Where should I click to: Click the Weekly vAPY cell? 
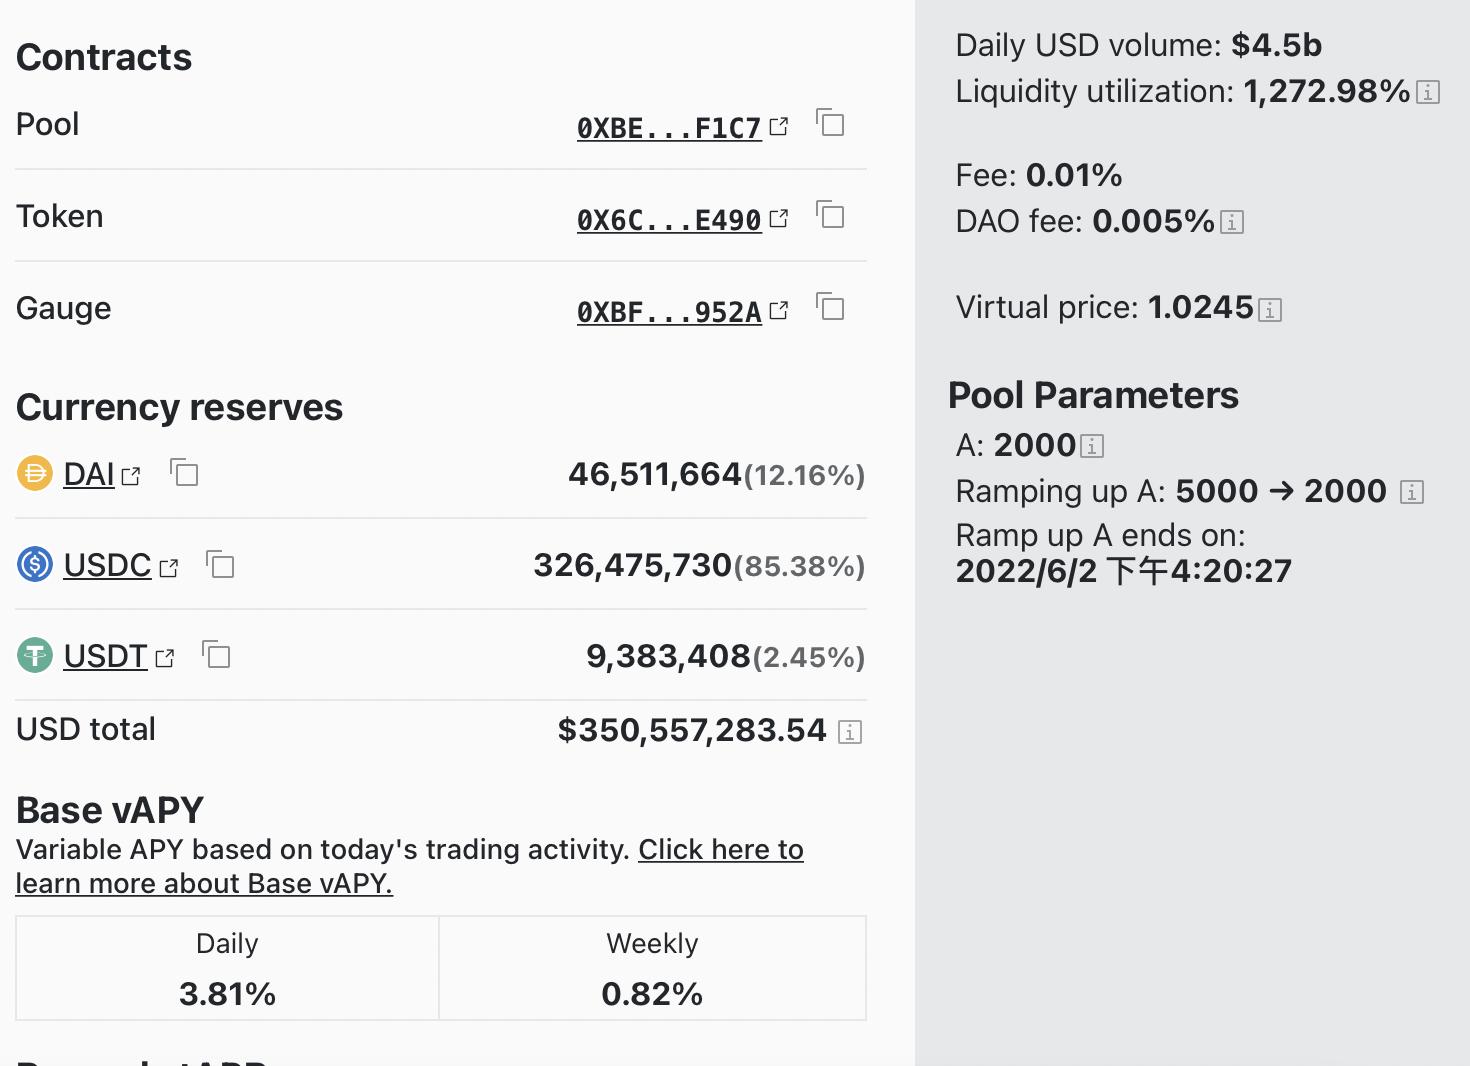pyautogui.click(x=652, y=968)
